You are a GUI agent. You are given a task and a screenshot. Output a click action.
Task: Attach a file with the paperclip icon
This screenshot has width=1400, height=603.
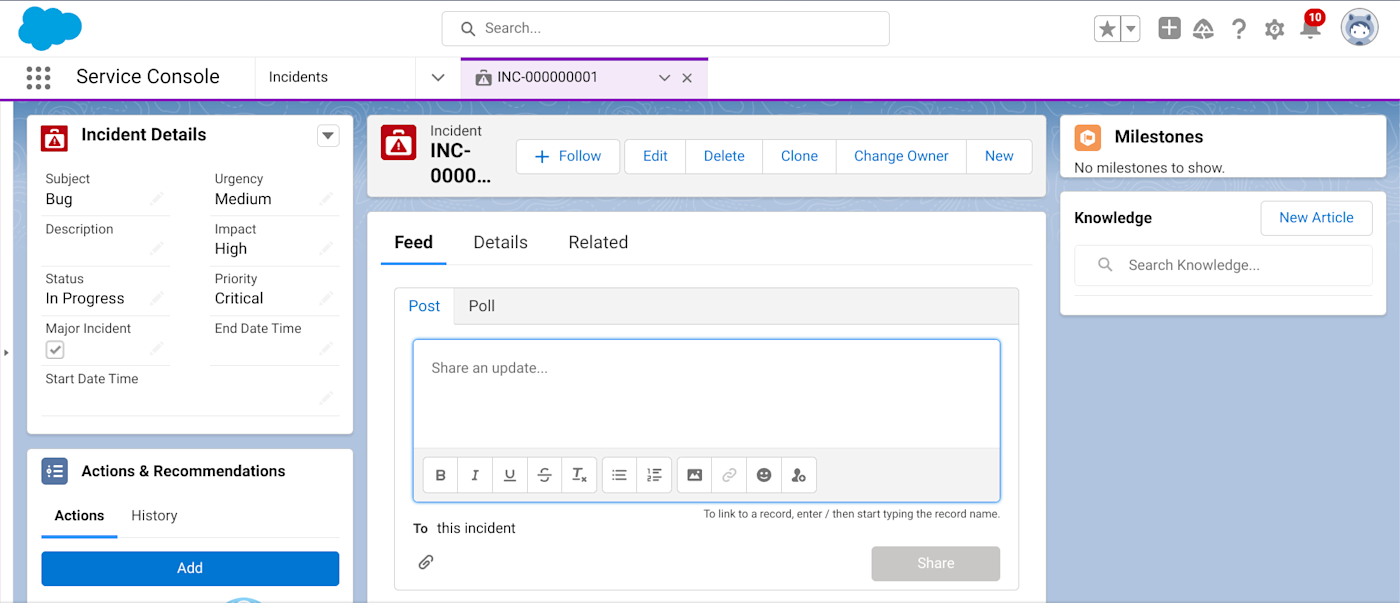[425, 562]
